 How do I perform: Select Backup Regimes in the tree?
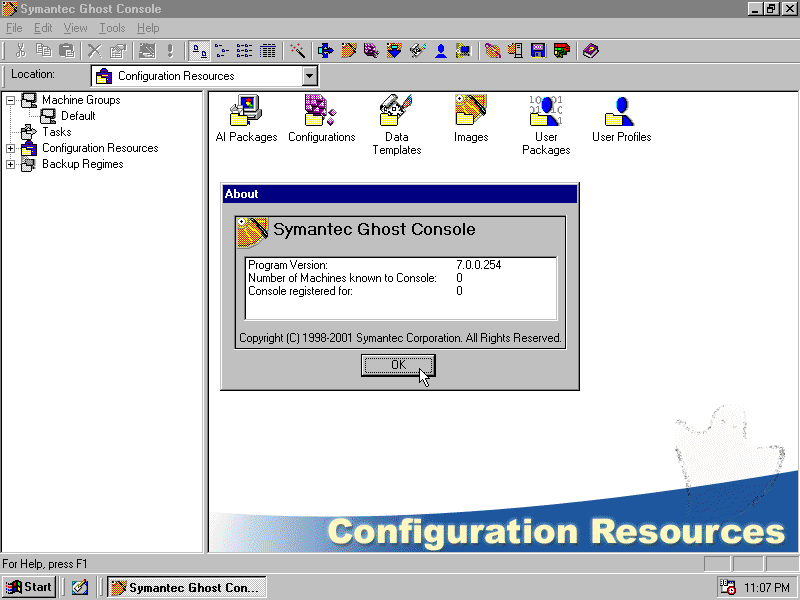[83, 164]
